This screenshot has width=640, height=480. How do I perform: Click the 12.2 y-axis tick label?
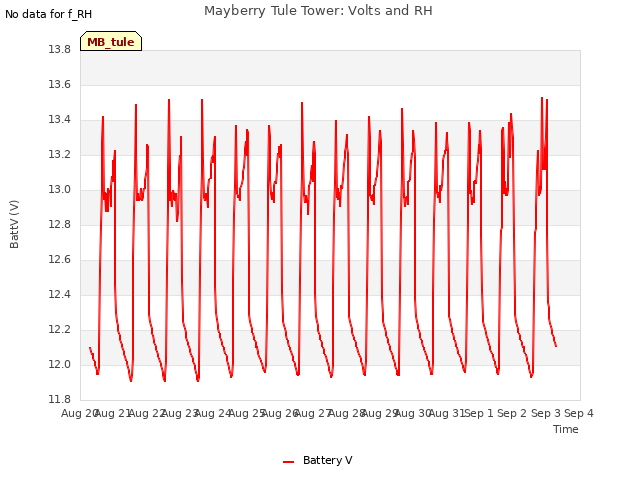tap(60, 329)
